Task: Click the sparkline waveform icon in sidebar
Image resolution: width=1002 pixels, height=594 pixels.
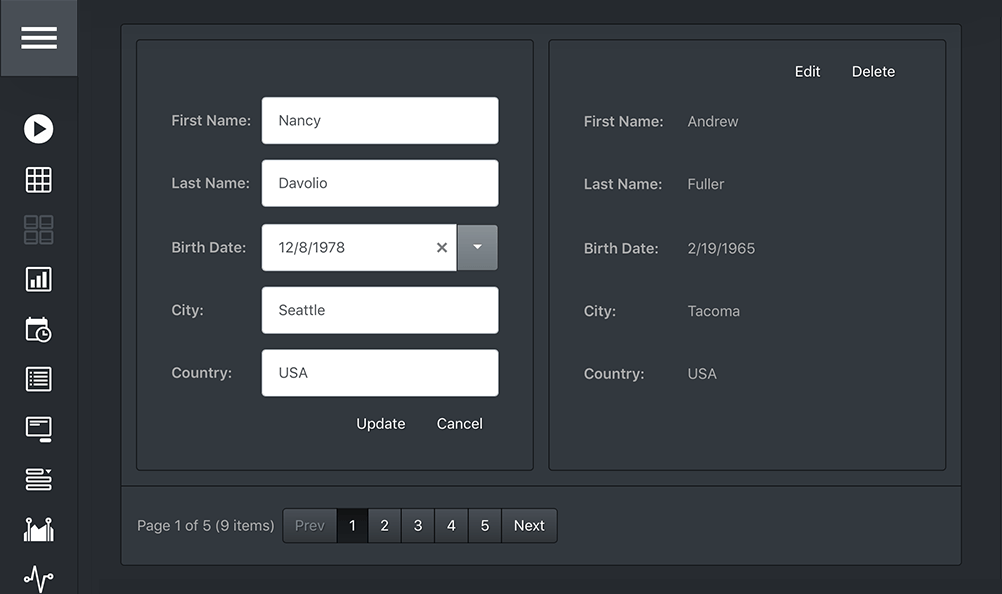Action: (x=38, y=579)
